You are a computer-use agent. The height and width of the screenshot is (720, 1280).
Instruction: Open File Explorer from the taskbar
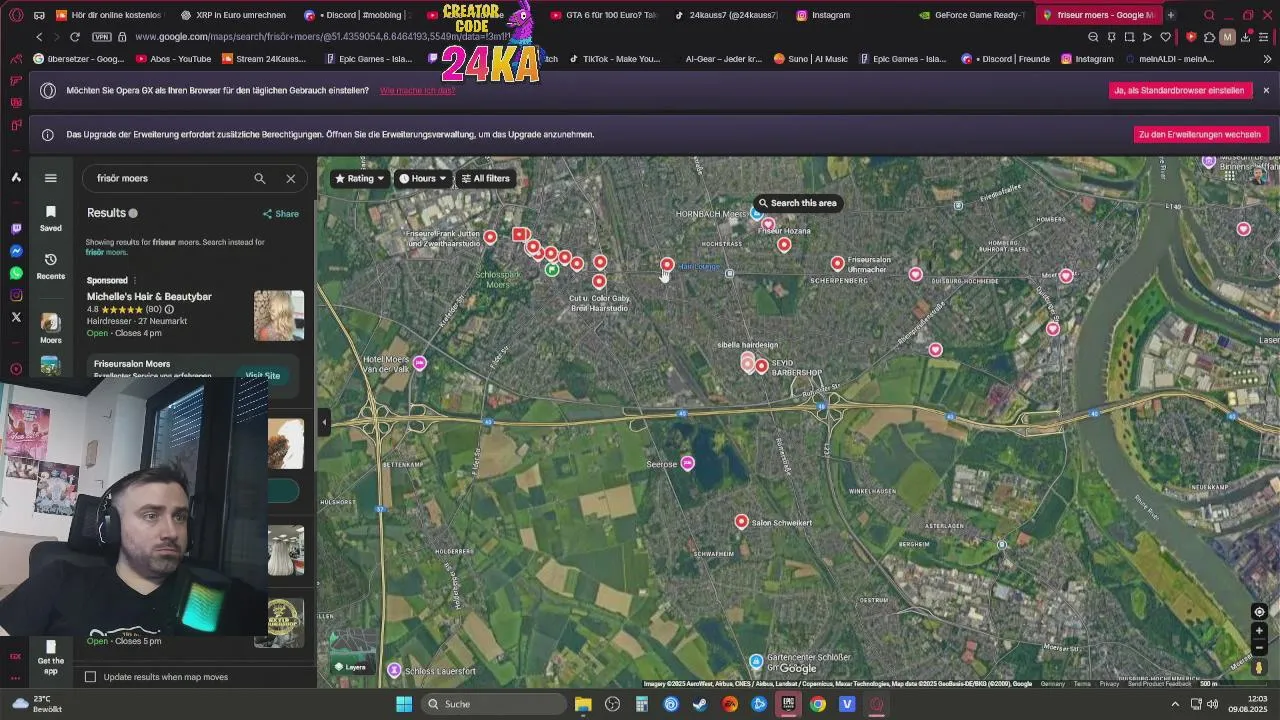[x=583, y=704]
